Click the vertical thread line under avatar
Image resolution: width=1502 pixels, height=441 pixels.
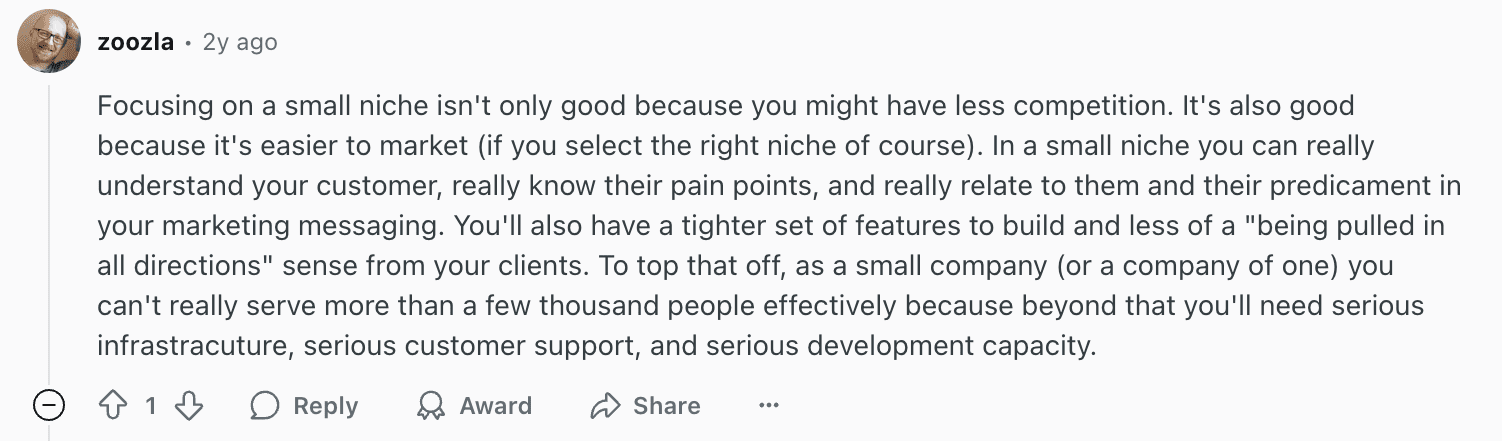(x=49, y=231)
